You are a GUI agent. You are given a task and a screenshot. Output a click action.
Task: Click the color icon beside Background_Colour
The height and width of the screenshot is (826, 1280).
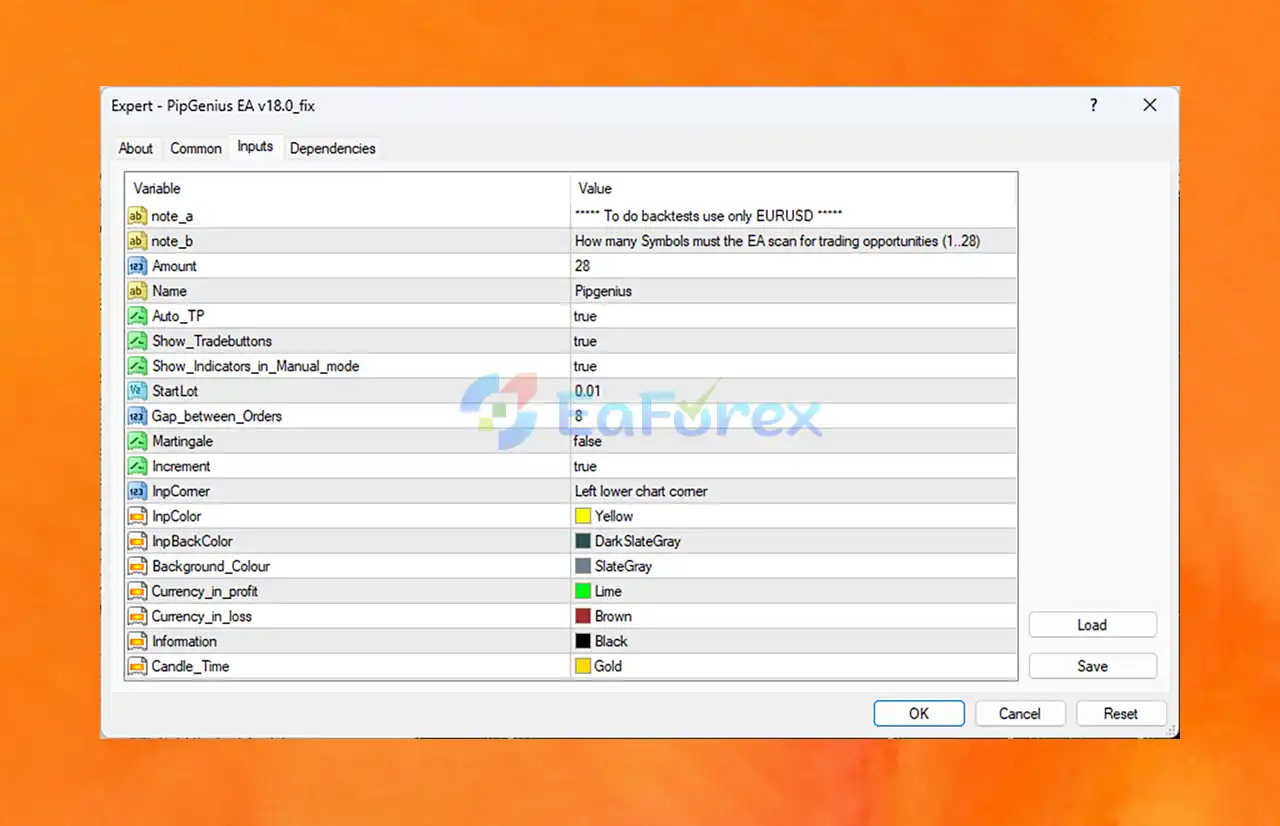(x=137, y=566)
